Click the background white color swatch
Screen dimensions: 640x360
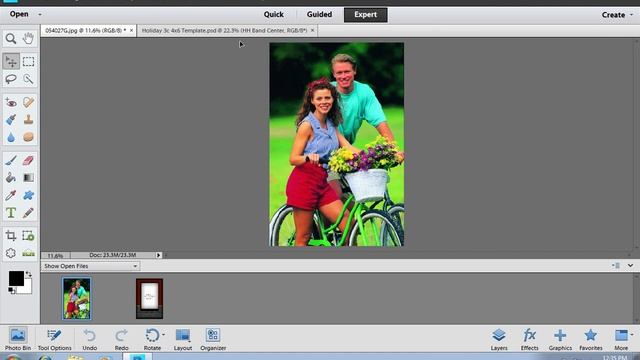pyautogui.click(x=27, y=289)
